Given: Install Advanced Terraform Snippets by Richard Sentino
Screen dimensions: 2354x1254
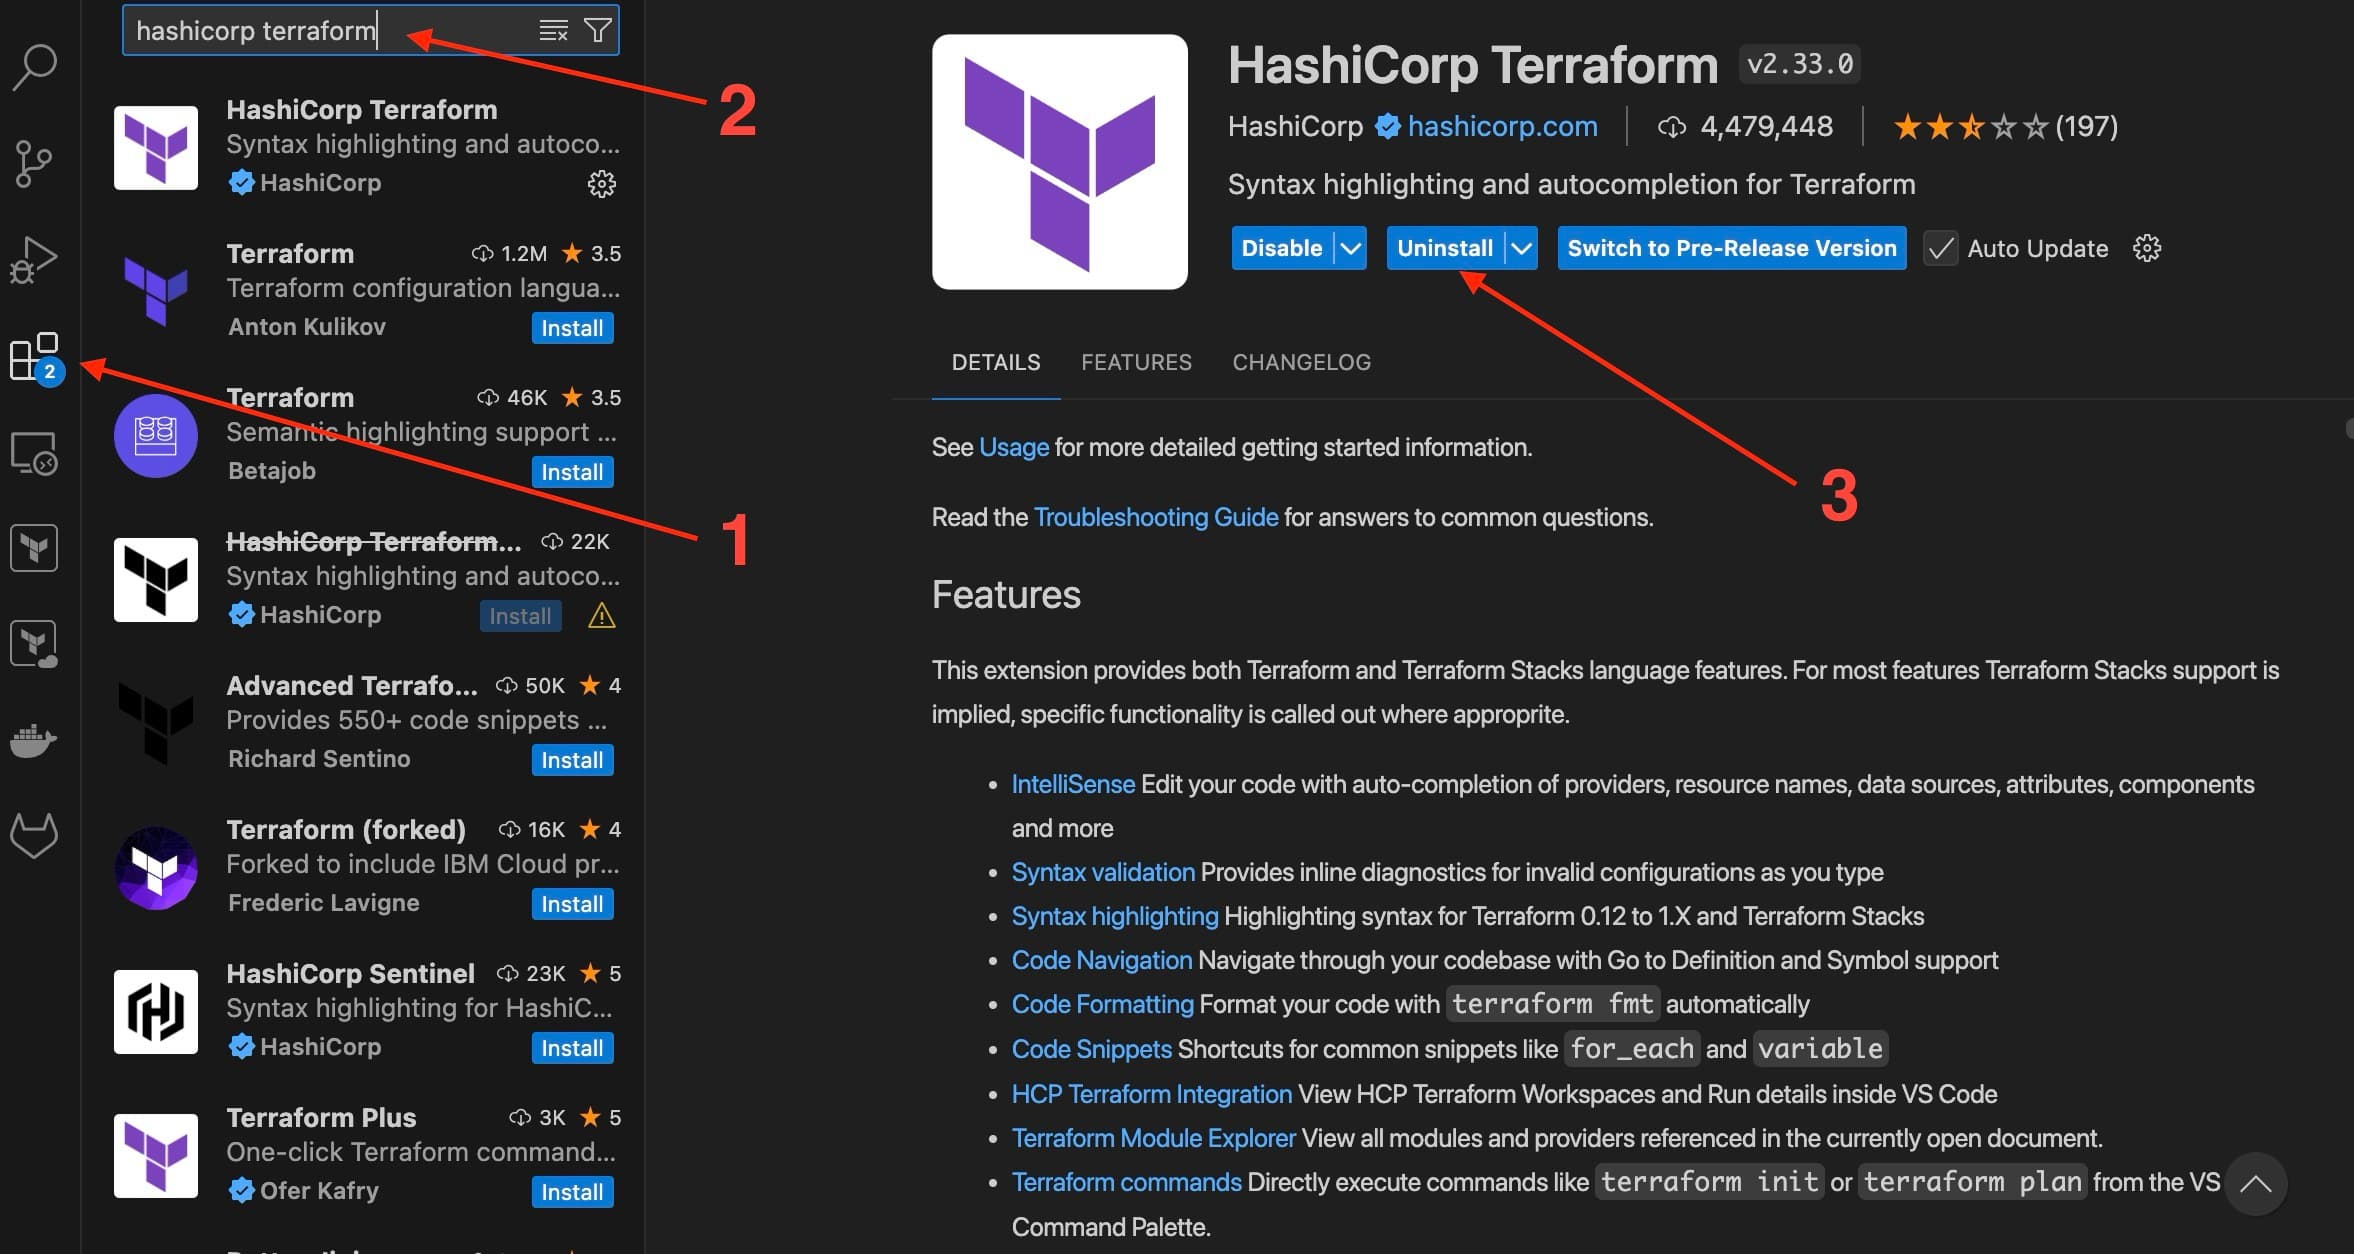Looking at the screenshot, I should (x=572, y=760).
